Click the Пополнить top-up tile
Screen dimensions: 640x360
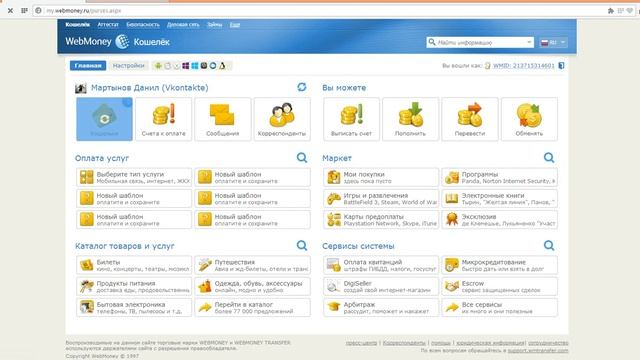click(411, 119)
